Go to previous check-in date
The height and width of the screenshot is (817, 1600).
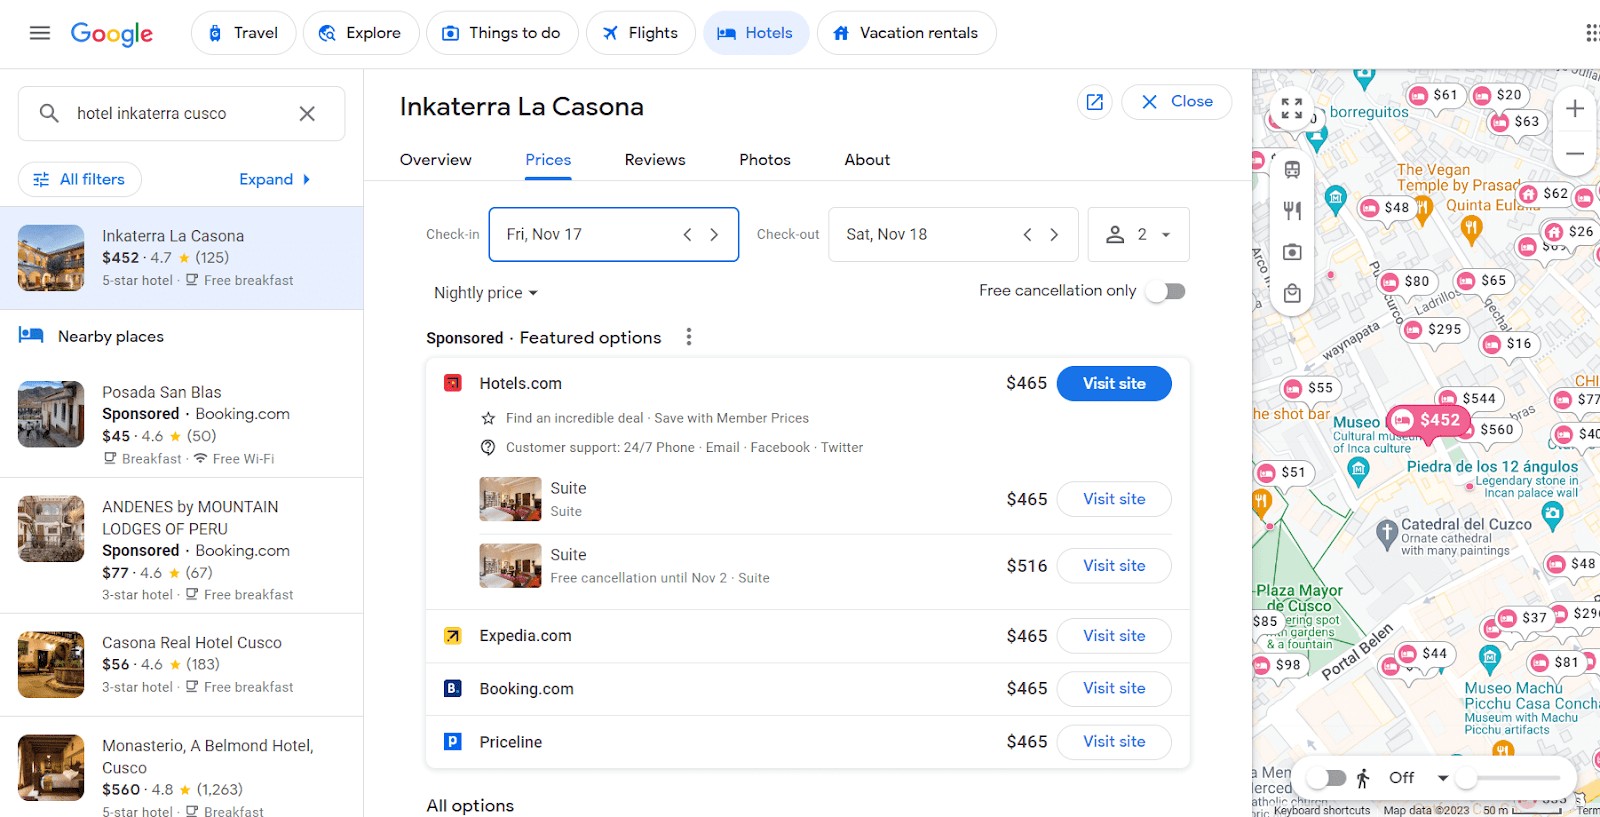click(x=687, y=234)
